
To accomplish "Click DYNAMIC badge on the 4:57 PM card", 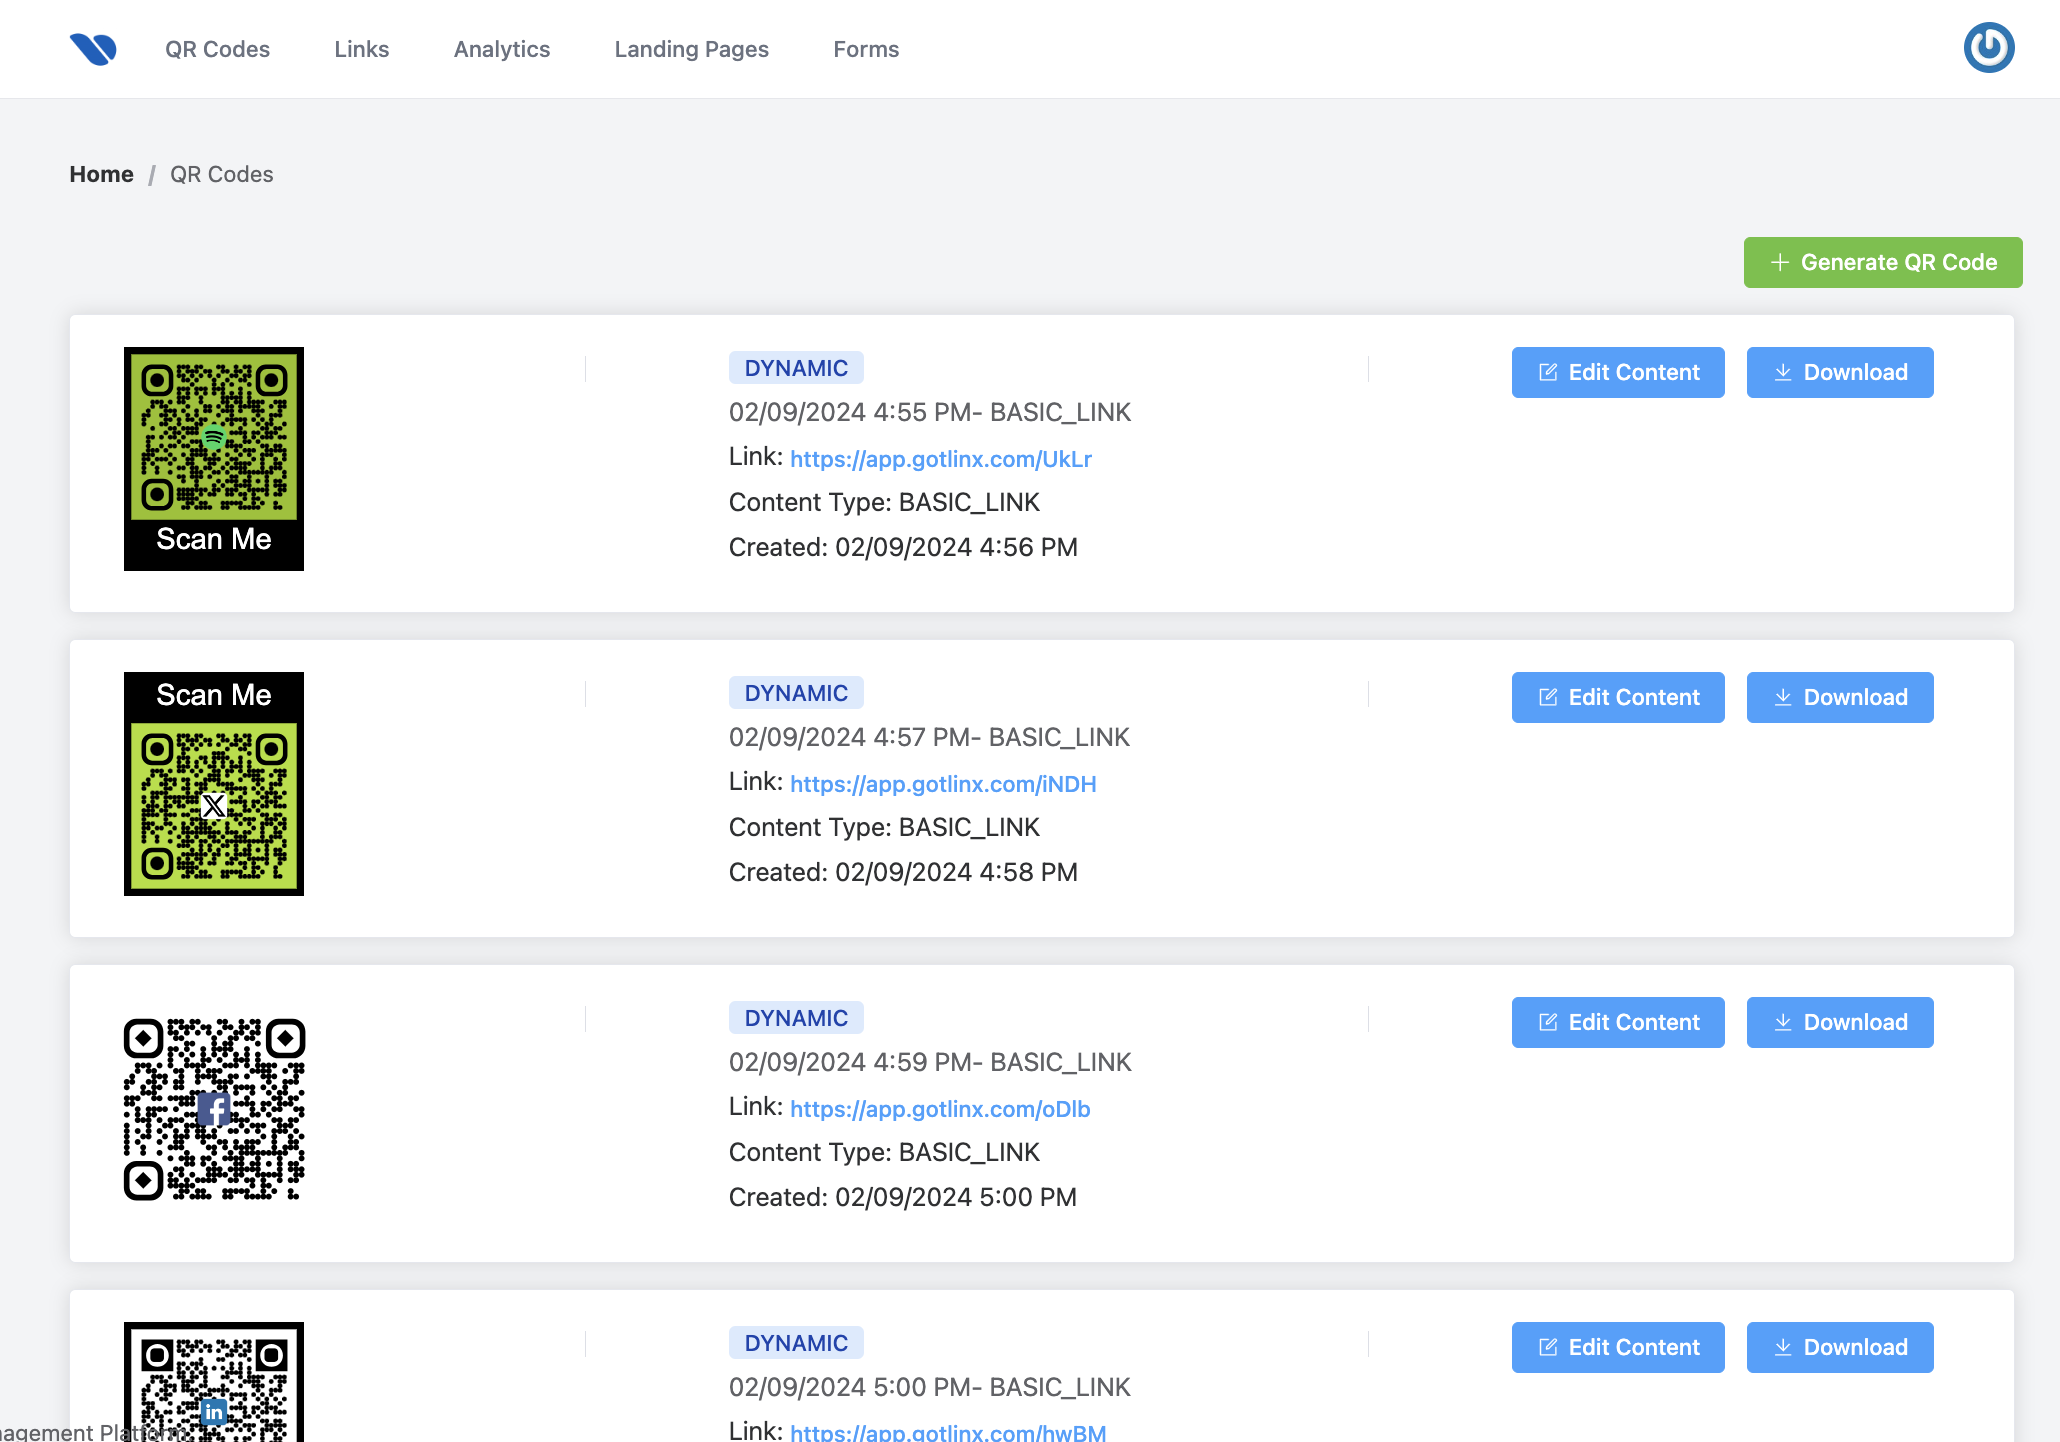I will tap(796, 693).
